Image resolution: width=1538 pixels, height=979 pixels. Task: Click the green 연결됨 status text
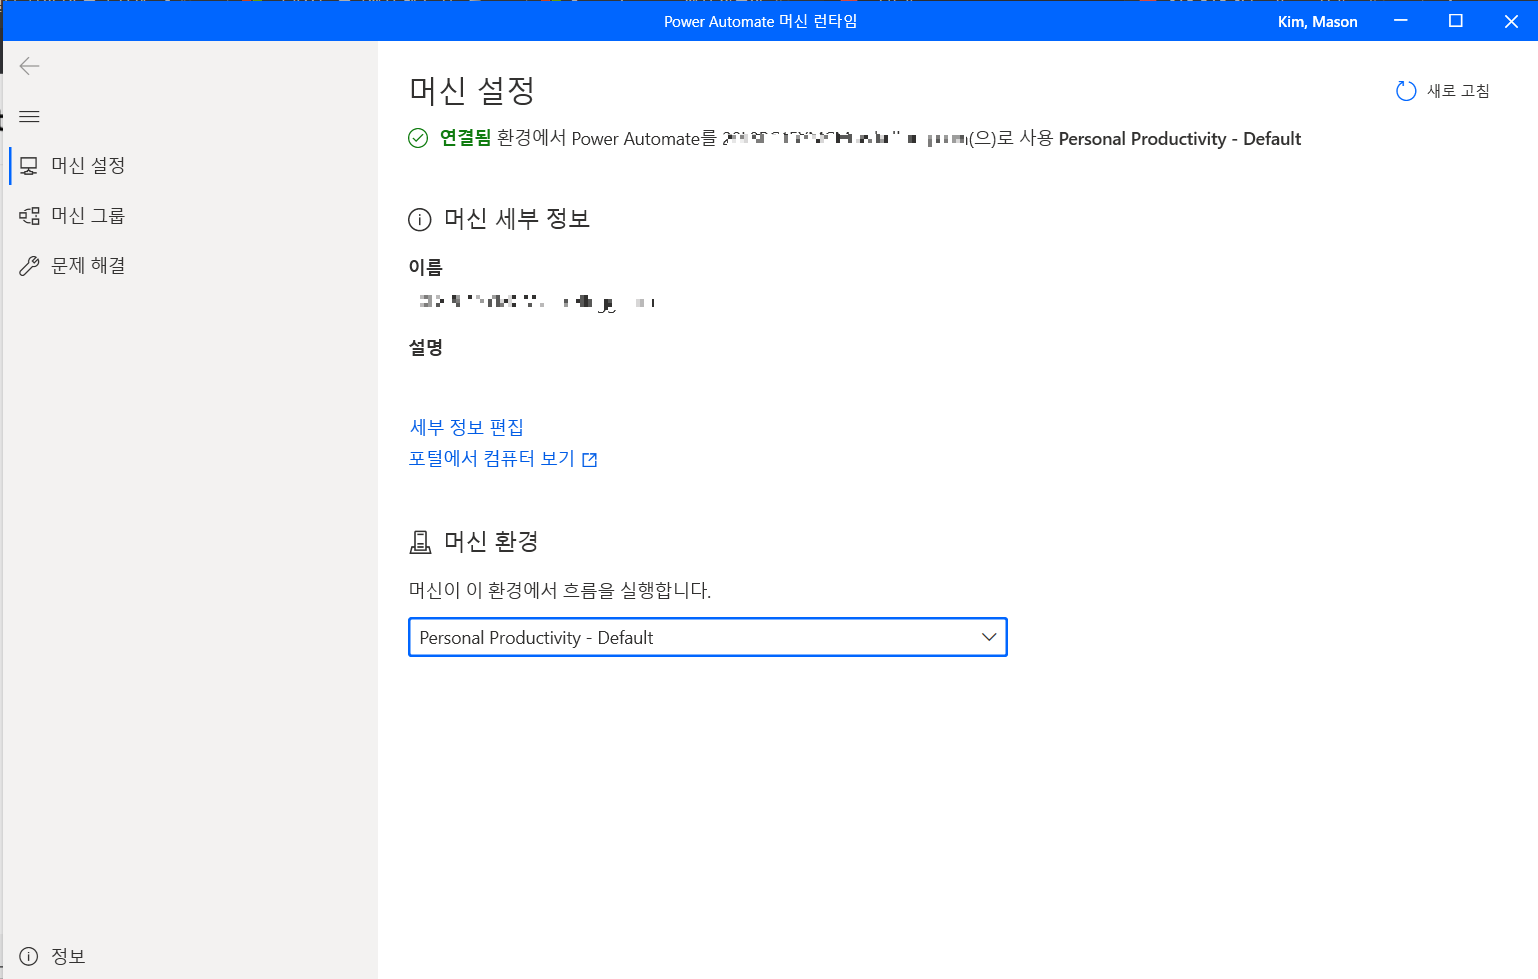[465, 138]
